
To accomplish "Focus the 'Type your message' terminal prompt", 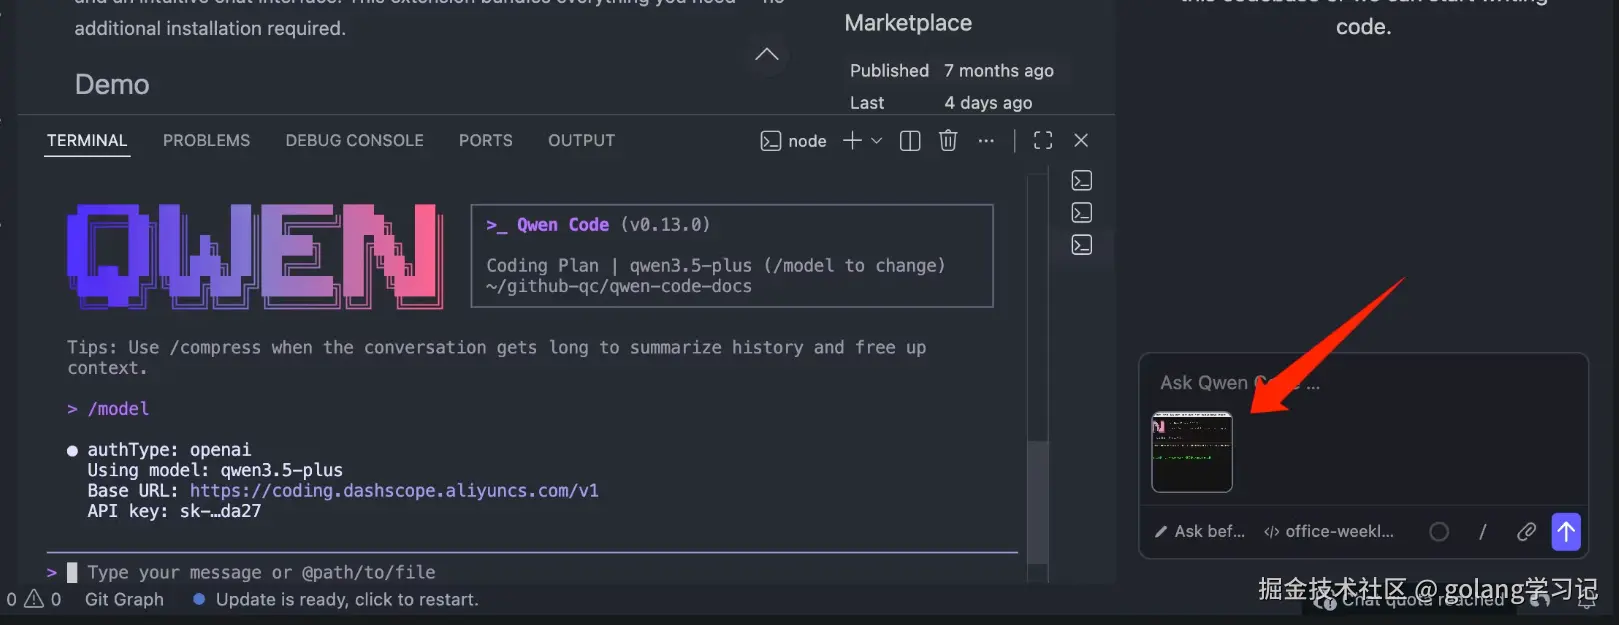I will pyautogui.click(x=260, y=573).
